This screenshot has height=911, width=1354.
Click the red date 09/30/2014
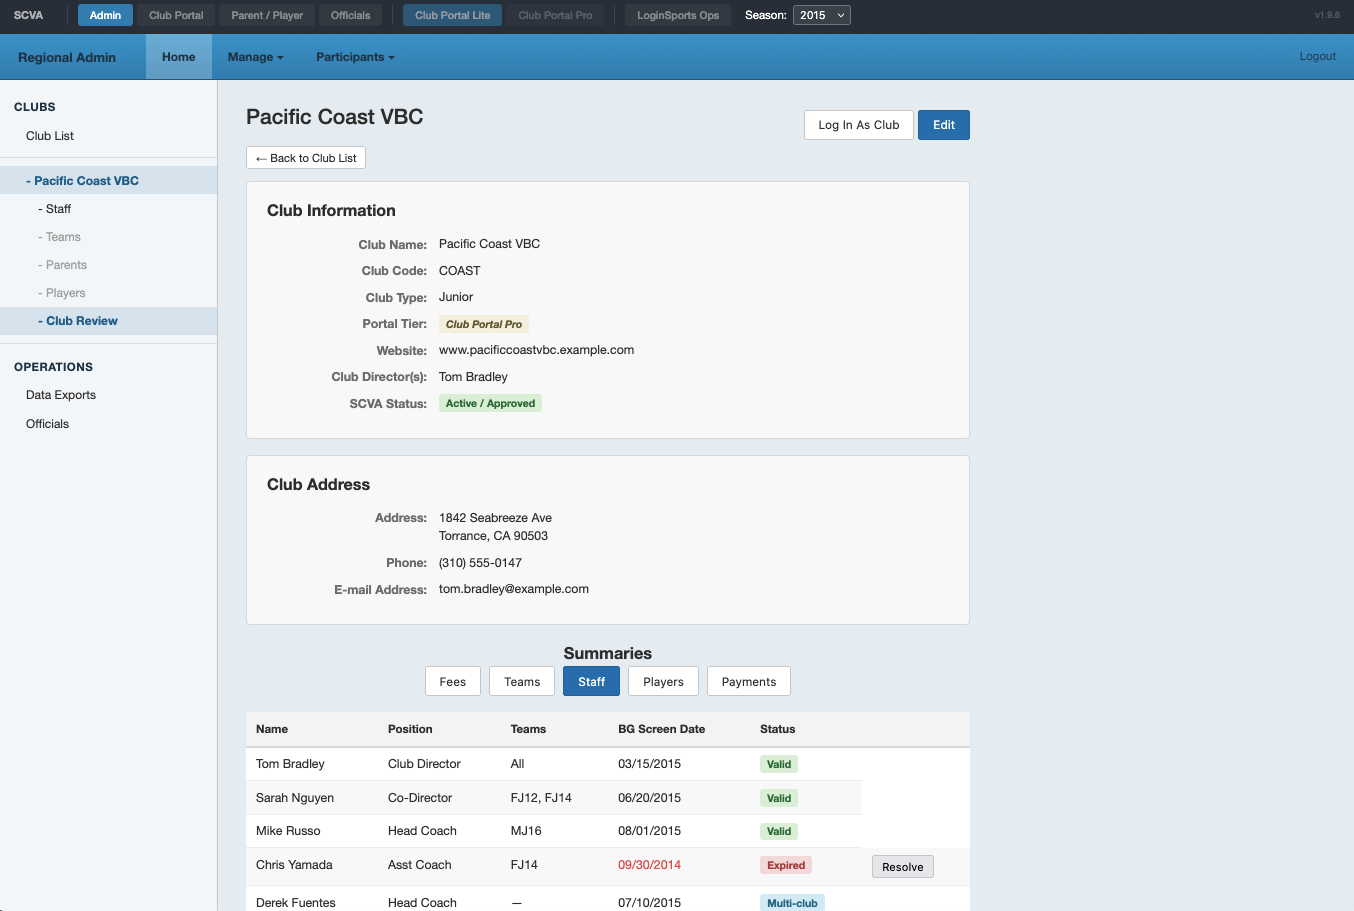649,865
